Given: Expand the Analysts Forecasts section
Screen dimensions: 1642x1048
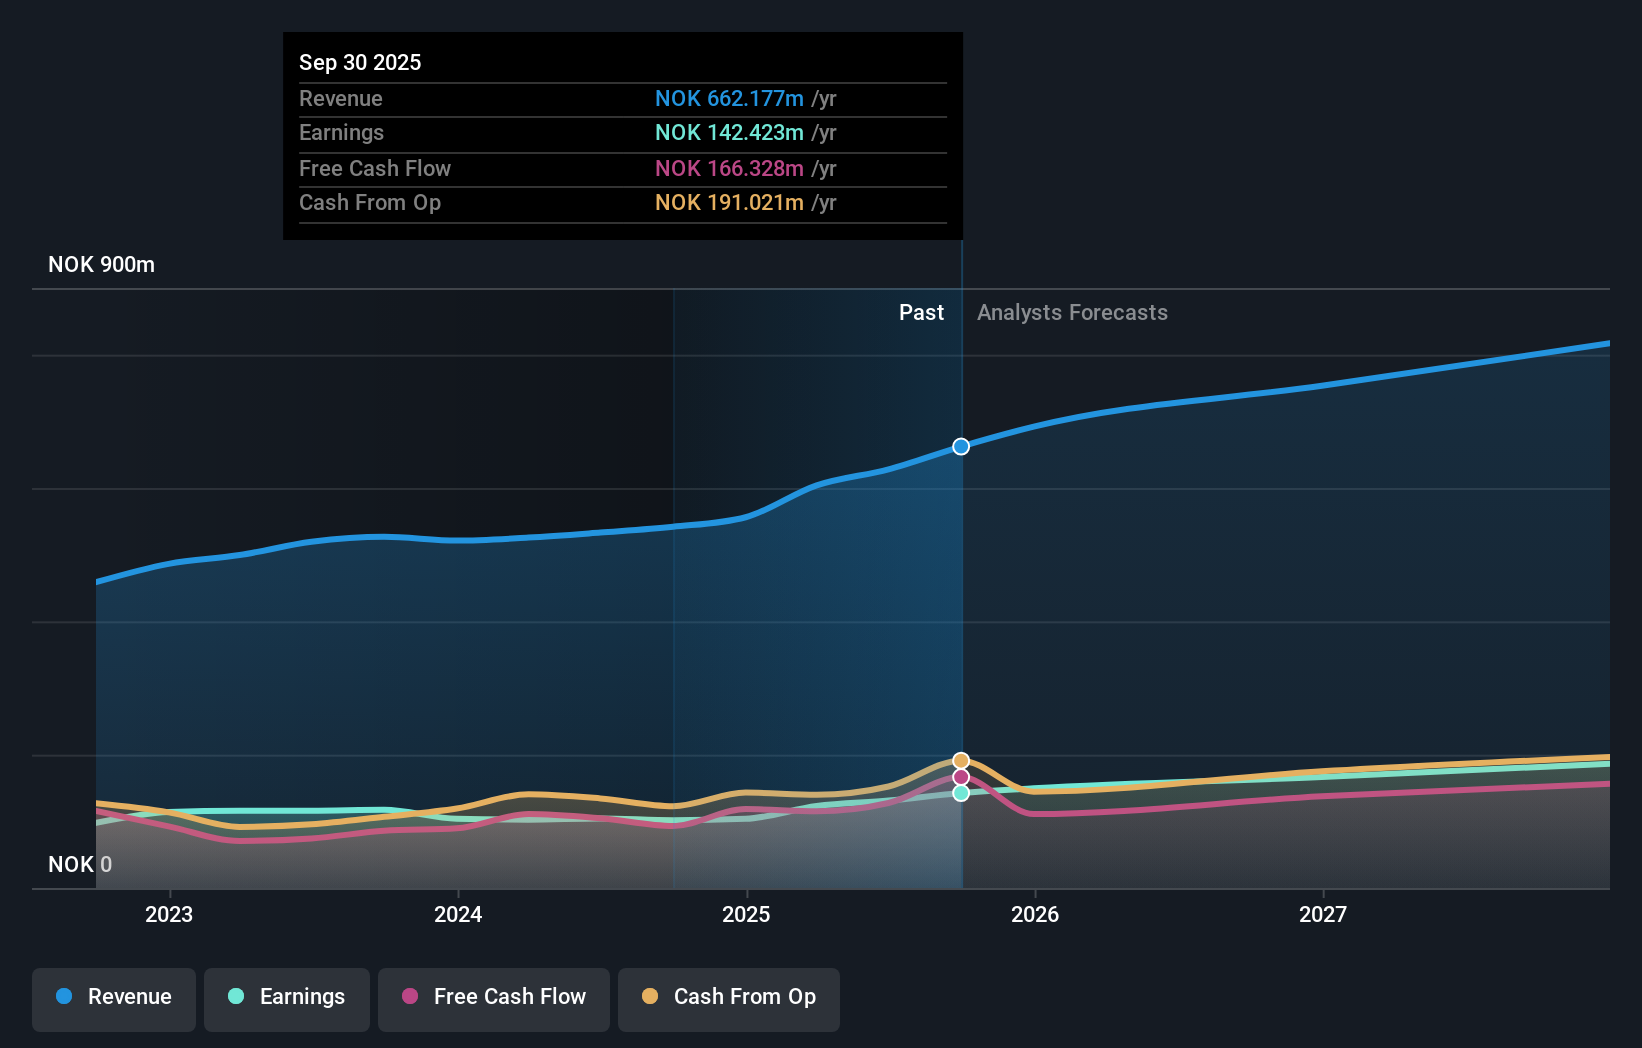Looking at the screenshot, I should [1071, 312].
